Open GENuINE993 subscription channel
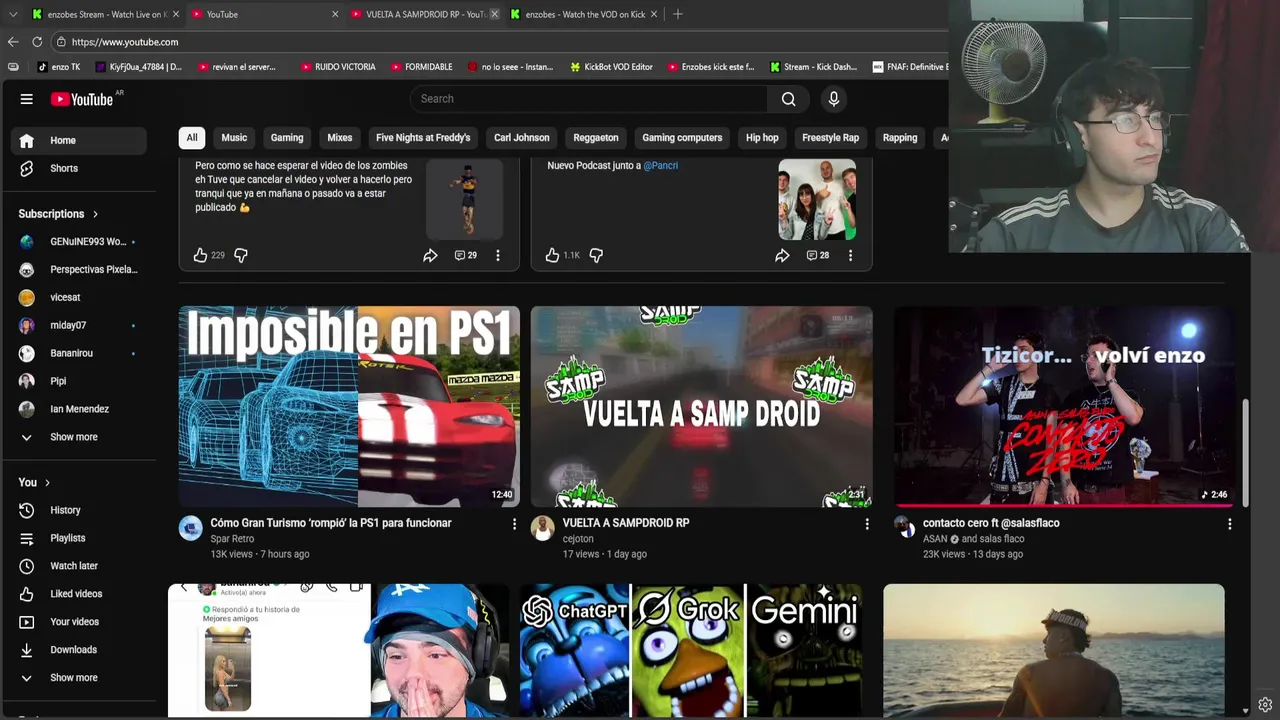 click(78, 242)
